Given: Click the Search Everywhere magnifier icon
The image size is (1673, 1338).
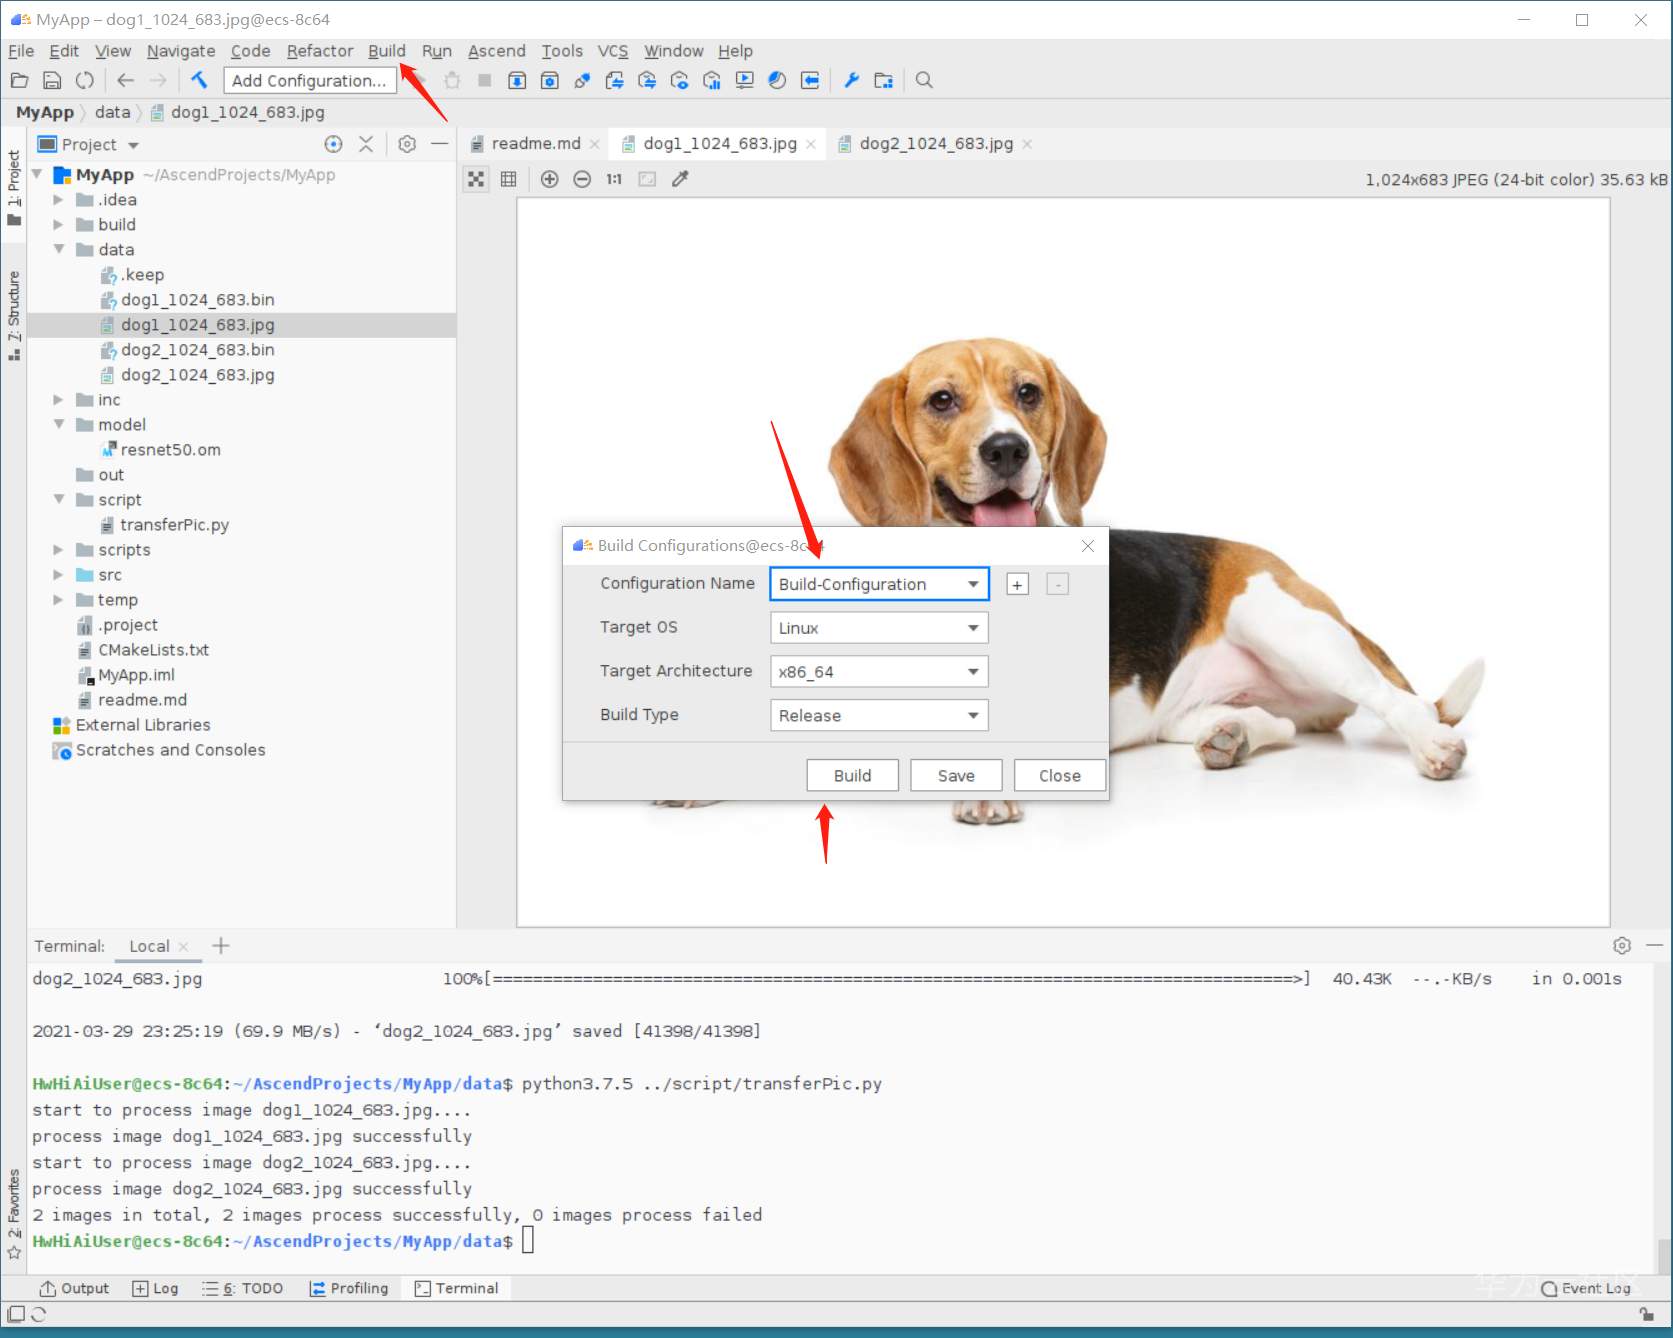Looking at the screenshot, I should (x=924, y=80).
